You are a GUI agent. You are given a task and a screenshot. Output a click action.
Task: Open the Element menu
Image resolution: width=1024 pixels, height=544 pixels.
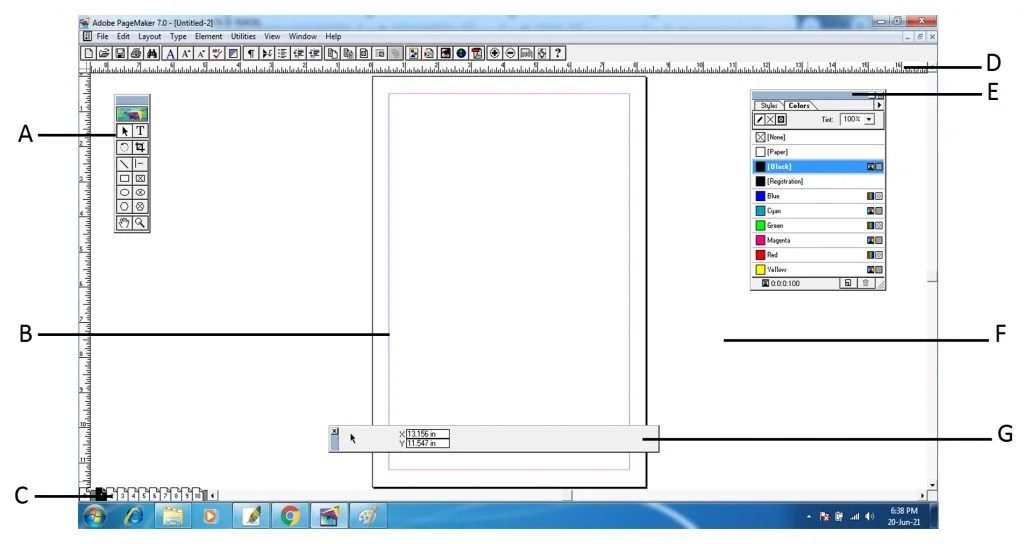[x=208, y=37]
